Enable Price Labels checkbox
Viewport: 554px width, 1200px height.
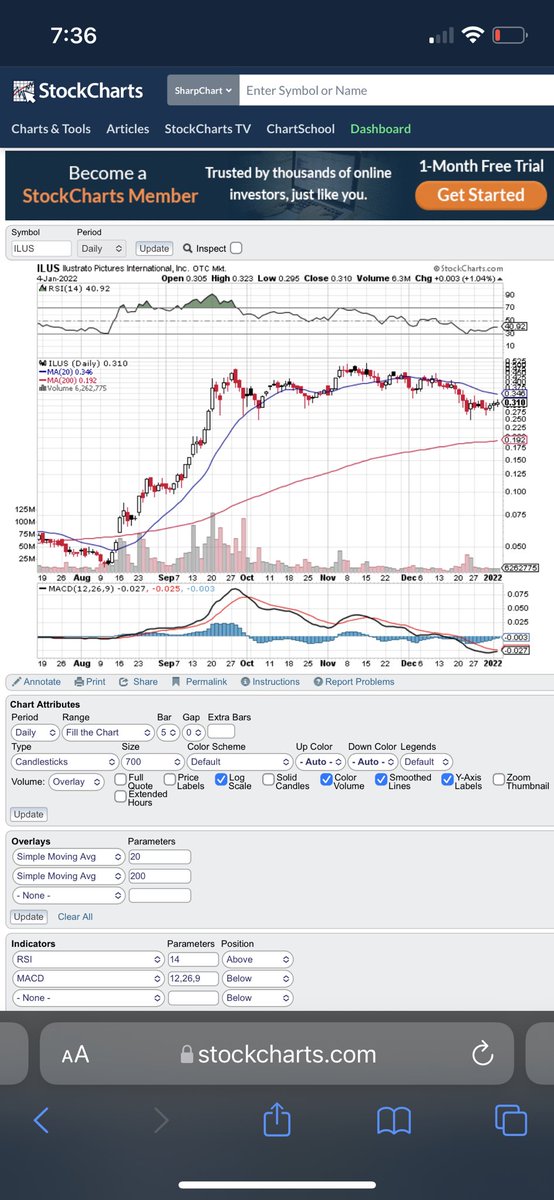(x=168, y=779)
